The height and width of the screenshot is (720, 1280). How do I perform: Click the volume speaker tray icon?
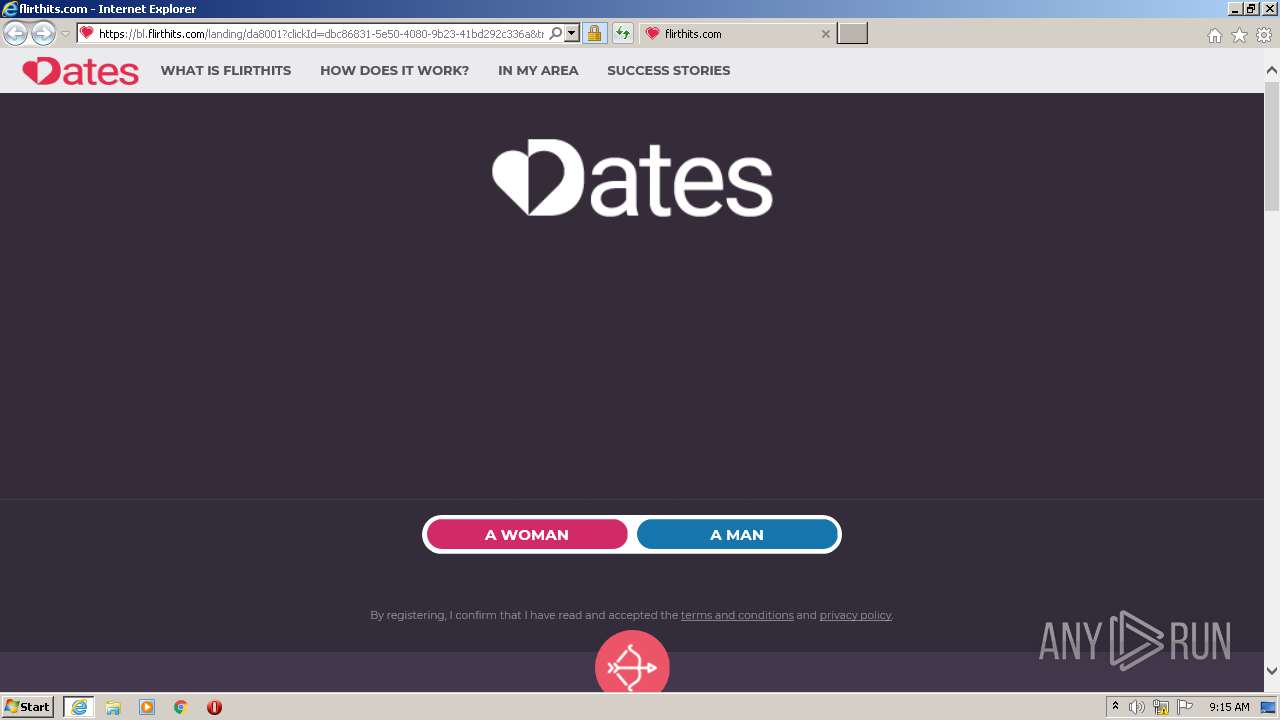point(1137,707)
